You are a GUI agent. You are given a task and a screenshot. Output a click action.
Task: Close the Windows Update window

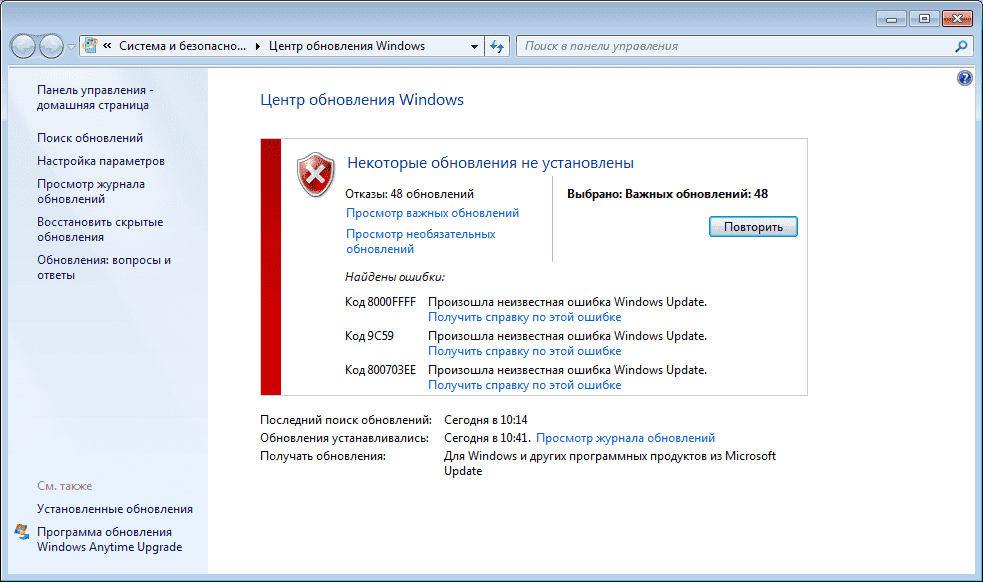(x=957, y=19)
